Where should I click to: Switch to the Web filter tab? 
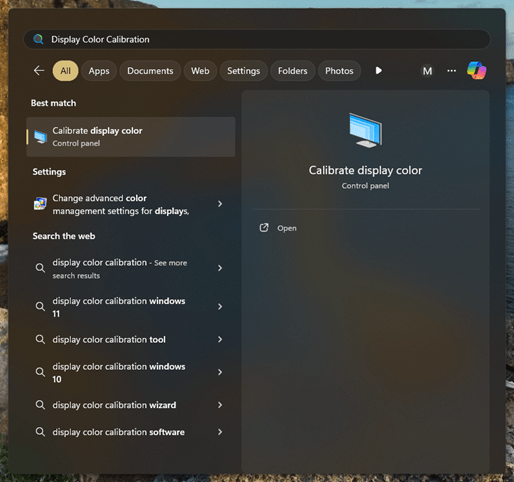tap(200, 71)
